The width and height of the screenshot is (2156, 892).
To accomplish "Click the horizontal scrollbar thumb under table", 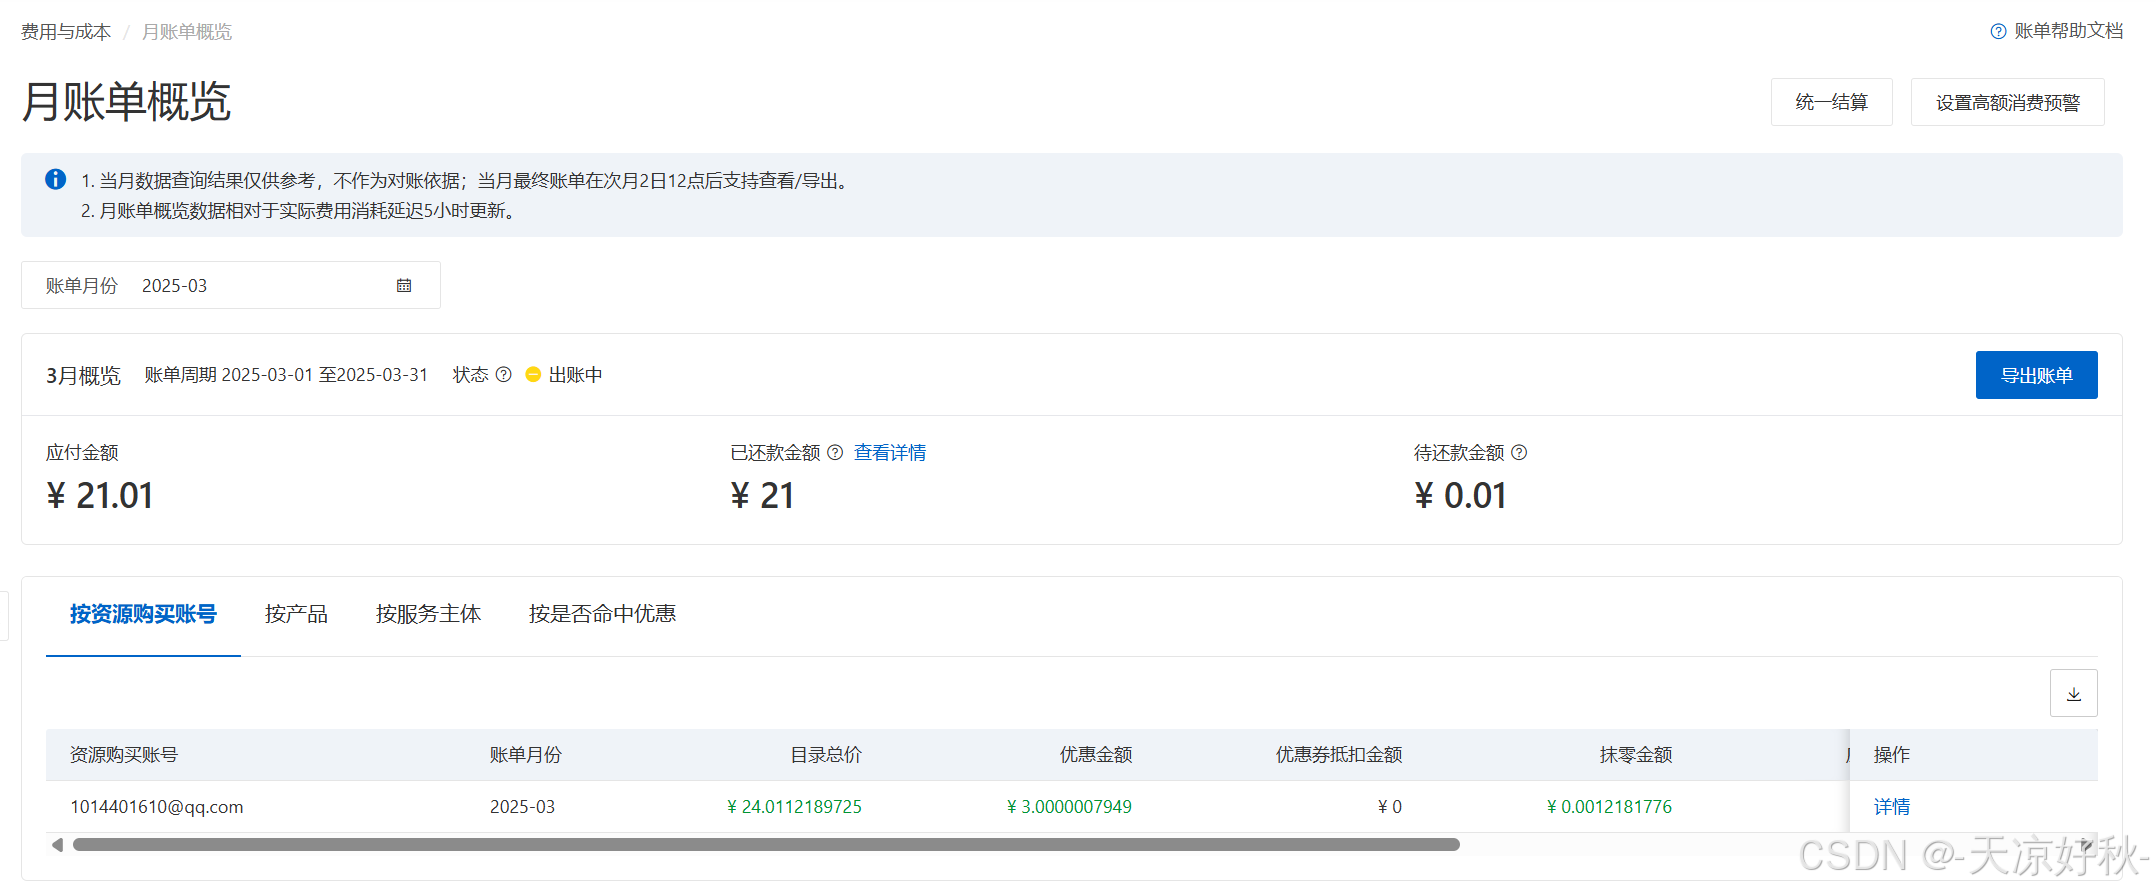I will 766,845.
